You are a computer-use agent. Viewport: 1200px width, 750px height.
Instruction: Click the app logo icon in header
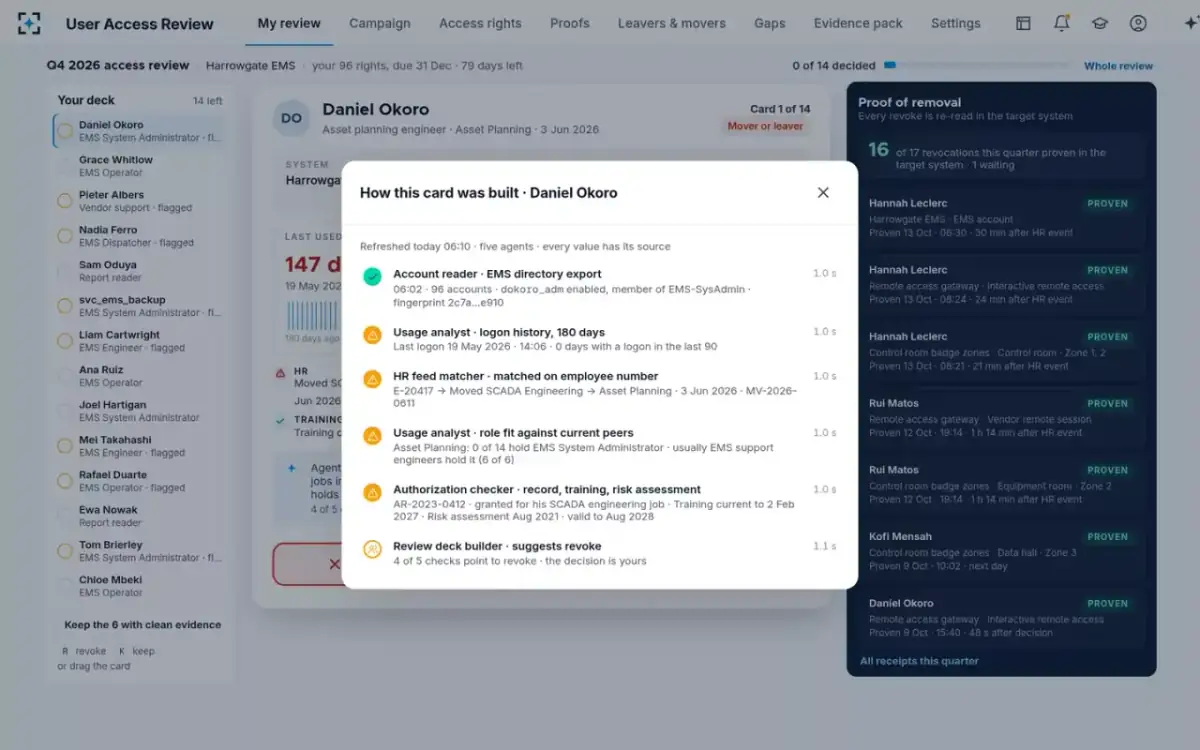point(29,23)
